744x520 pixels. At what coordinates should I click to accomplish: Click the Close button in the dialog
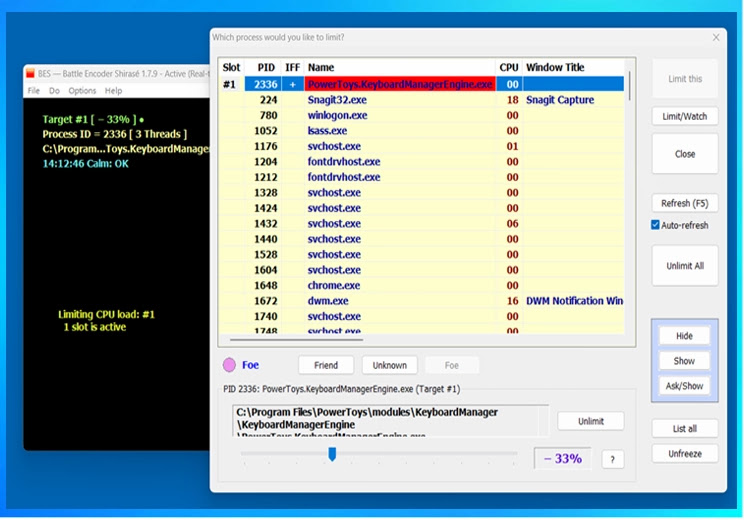[x=685, y=154]
